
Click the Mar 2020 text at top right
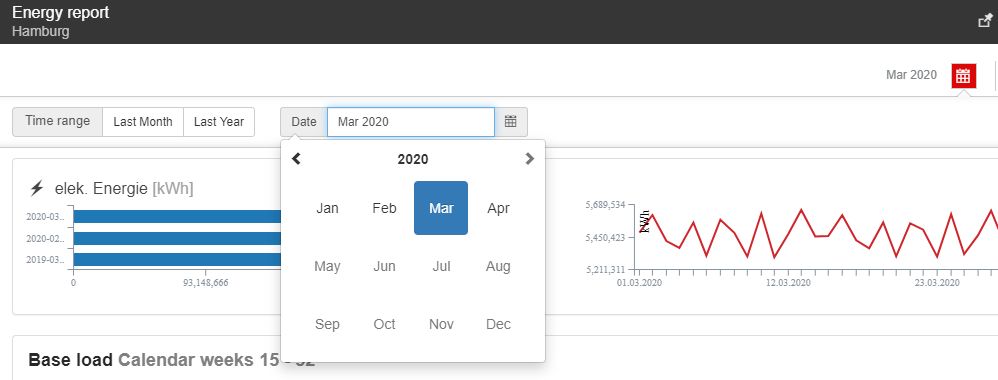coord(911,75)
